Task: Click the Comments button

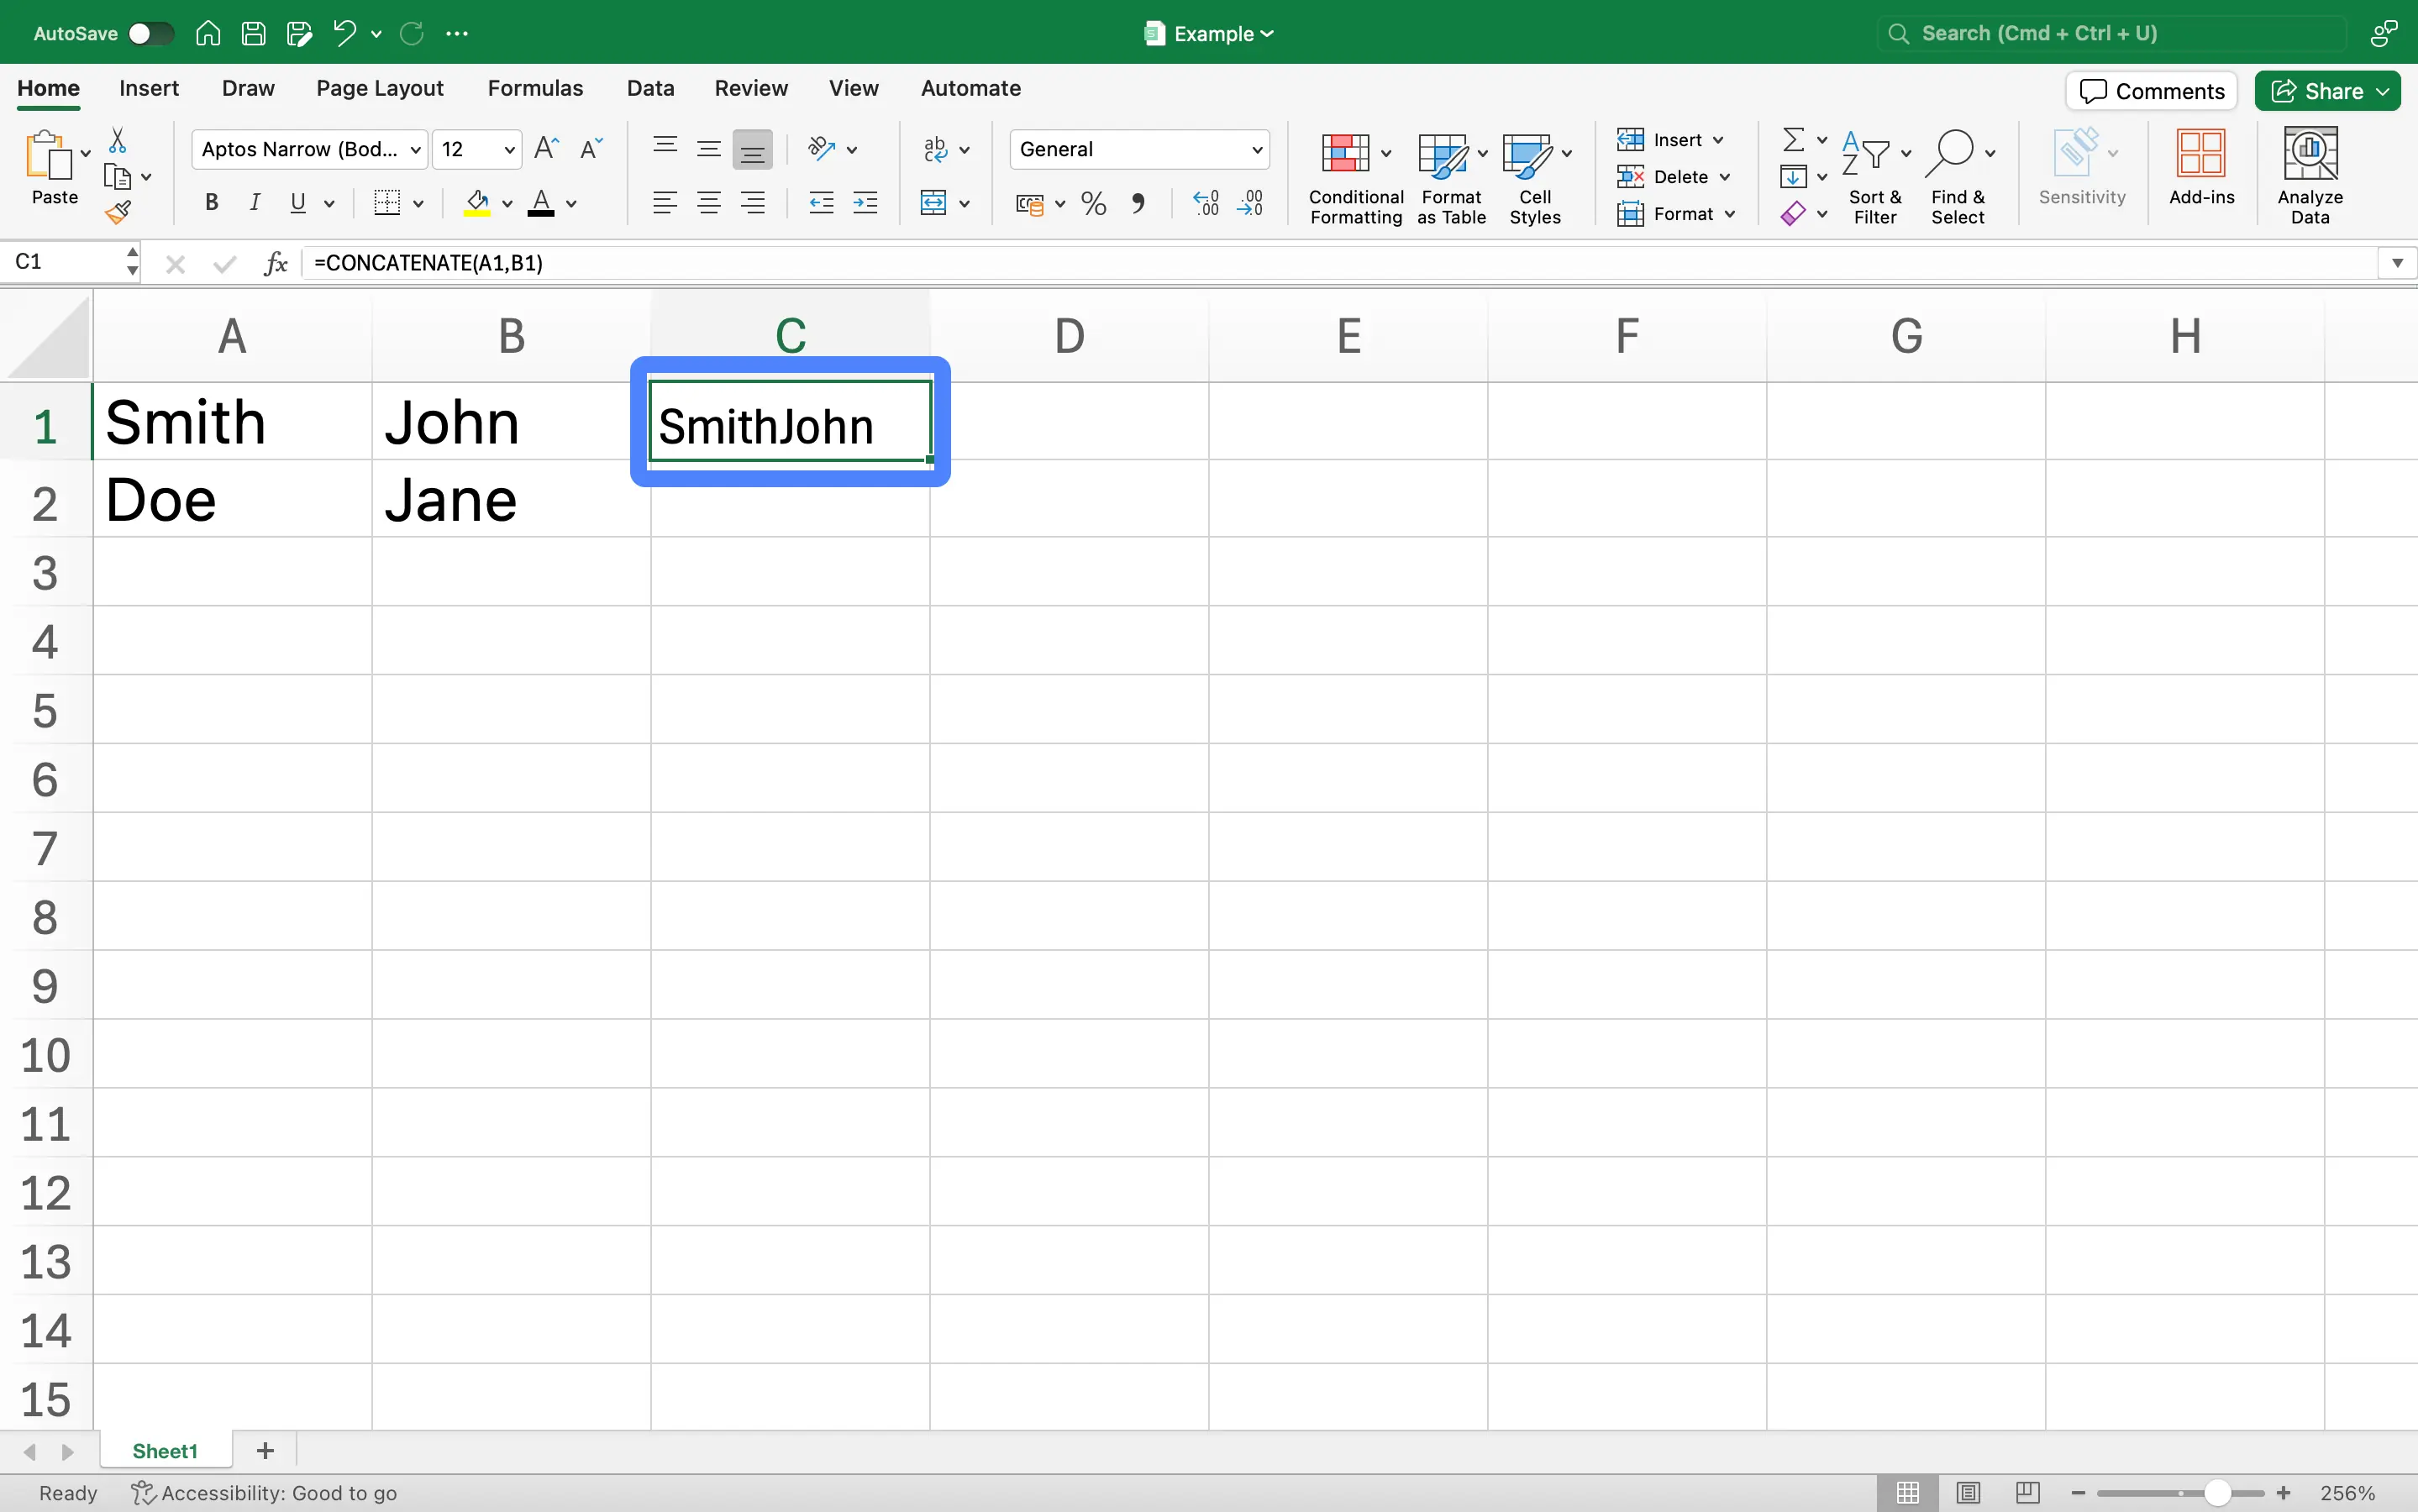Action: [x=2151, y=91]
